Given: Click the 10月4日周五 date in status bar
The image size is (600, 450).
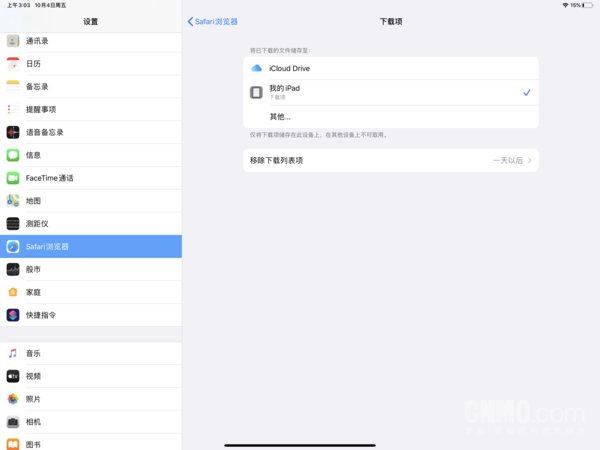Looking at the screenshot, I should (51, 5).
